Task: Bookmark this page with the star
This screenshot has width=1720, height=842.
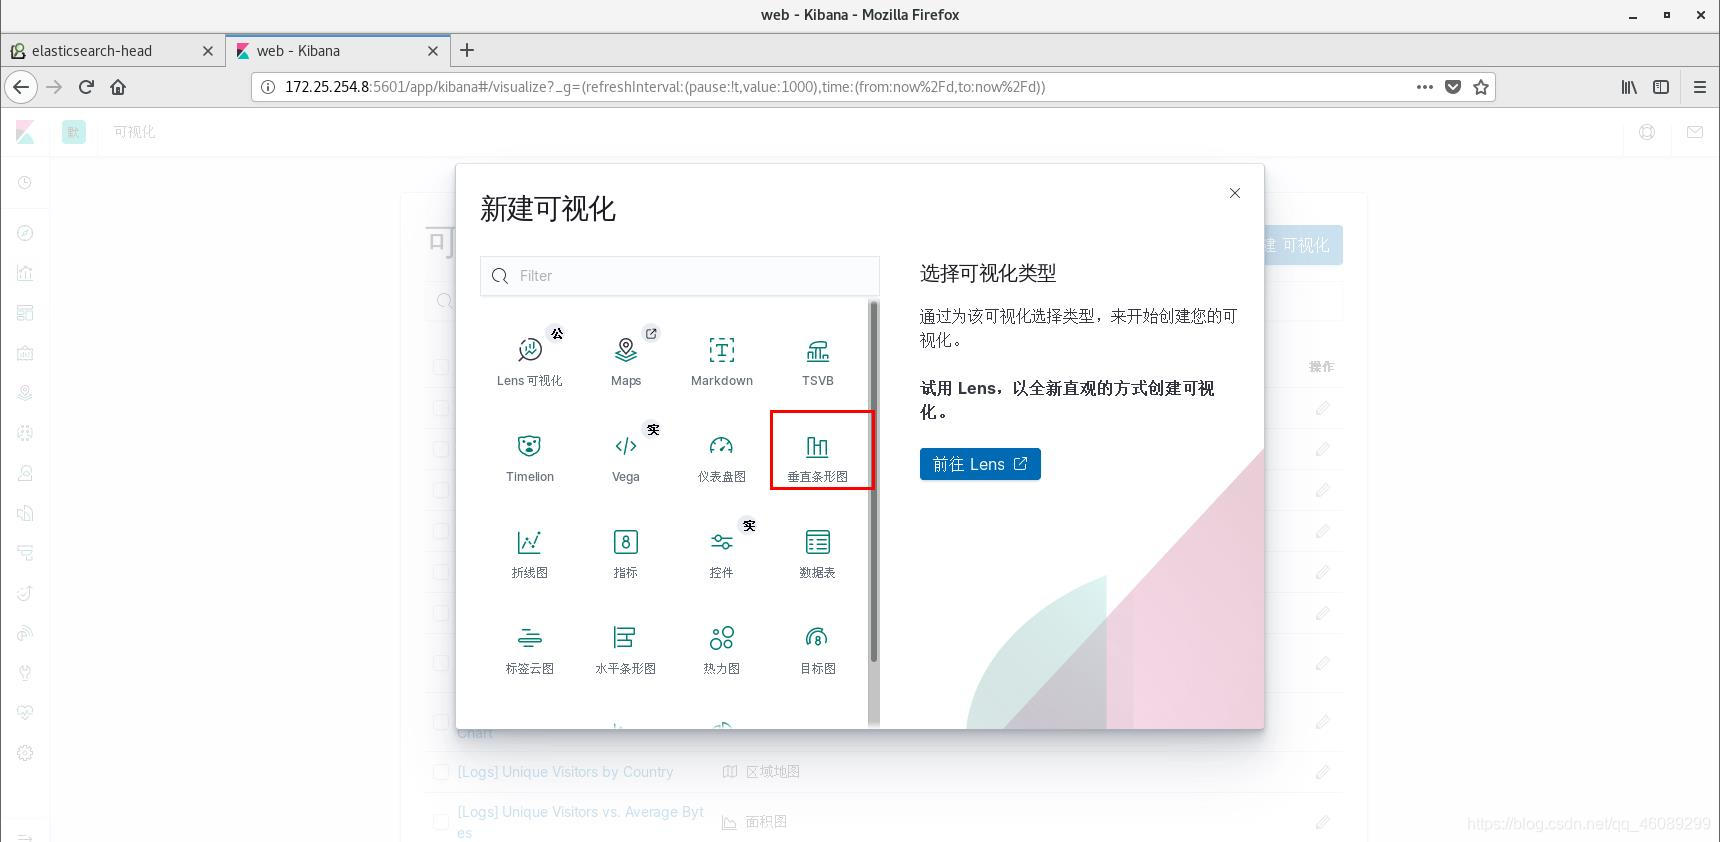Action: 1481,87
